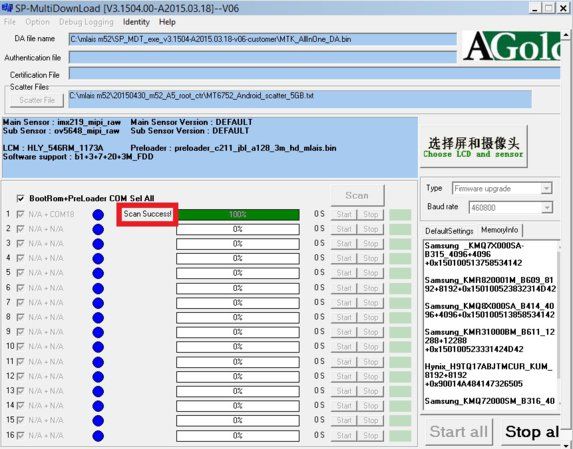The height and width of the screenshot is (449, 573).
Task: Switch to the DefaultSettings tab
Action: [x=449, y=231]
